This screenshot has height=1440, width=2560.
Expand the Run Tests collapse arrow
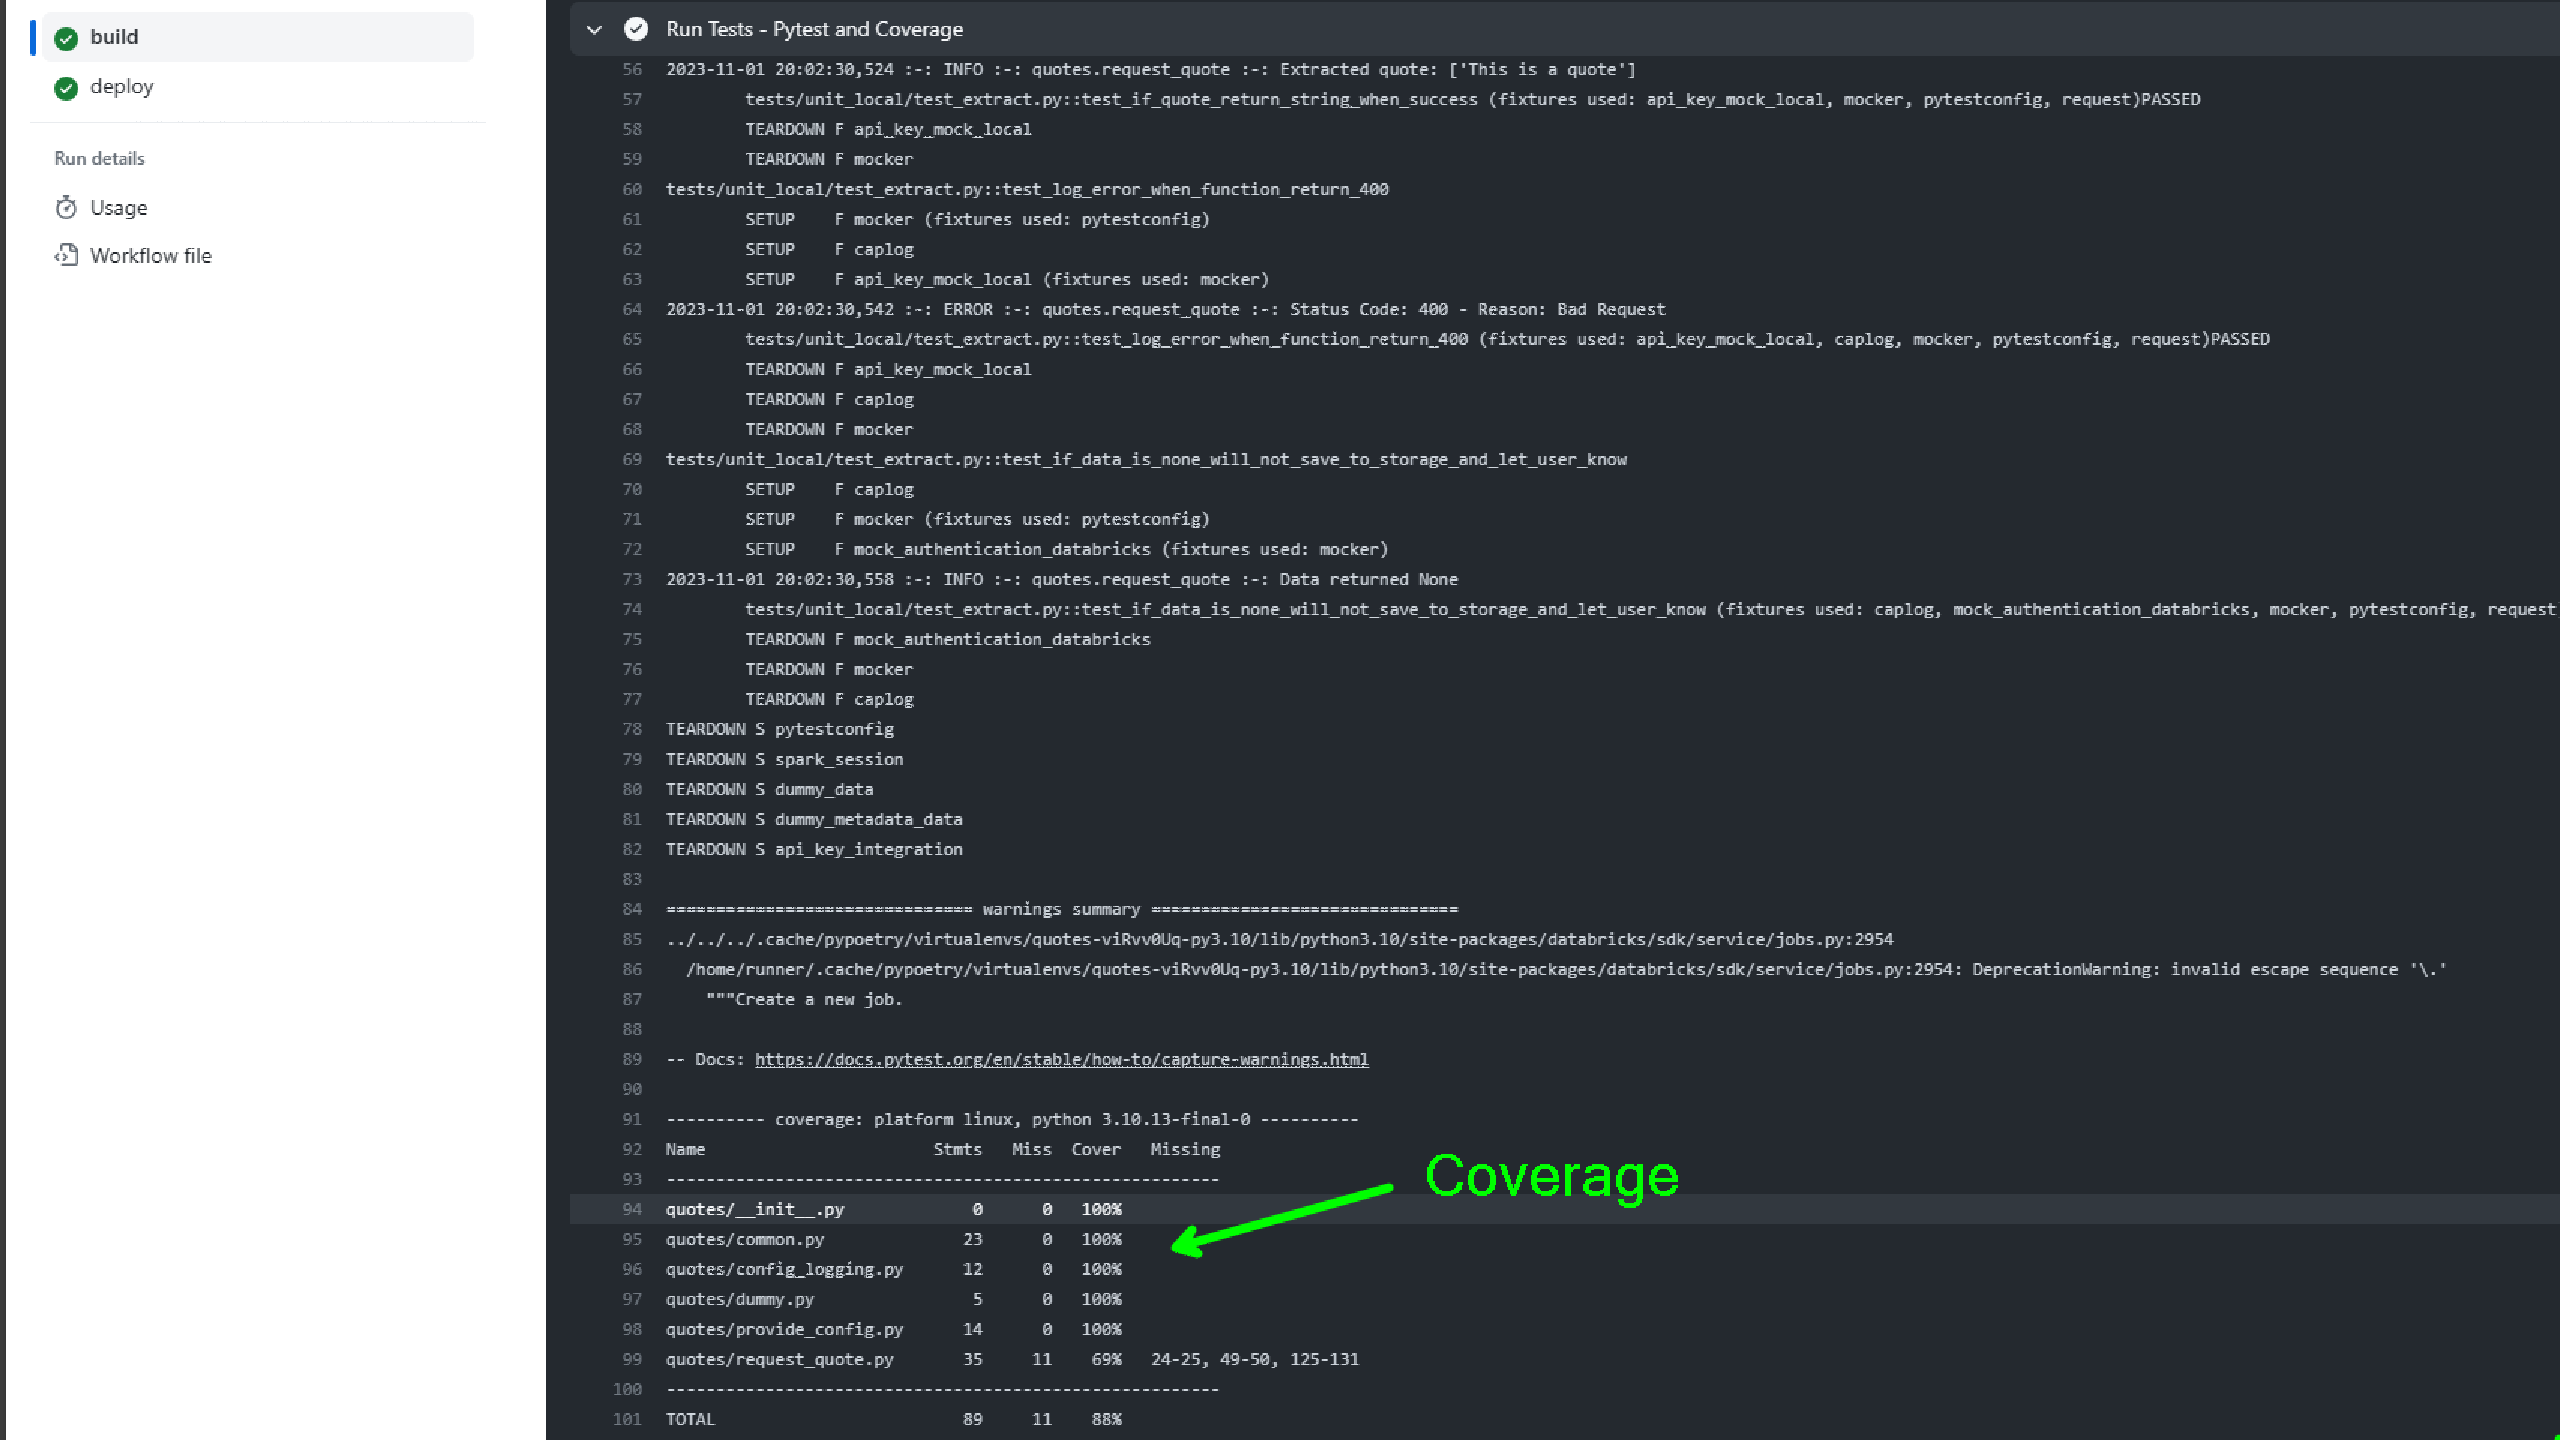593,28
